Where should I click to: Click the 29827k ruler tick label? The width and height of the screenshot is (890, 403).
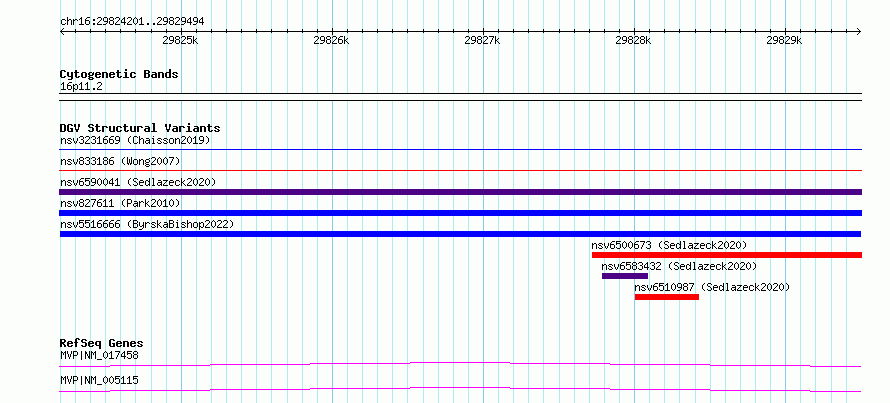[482, 40]
